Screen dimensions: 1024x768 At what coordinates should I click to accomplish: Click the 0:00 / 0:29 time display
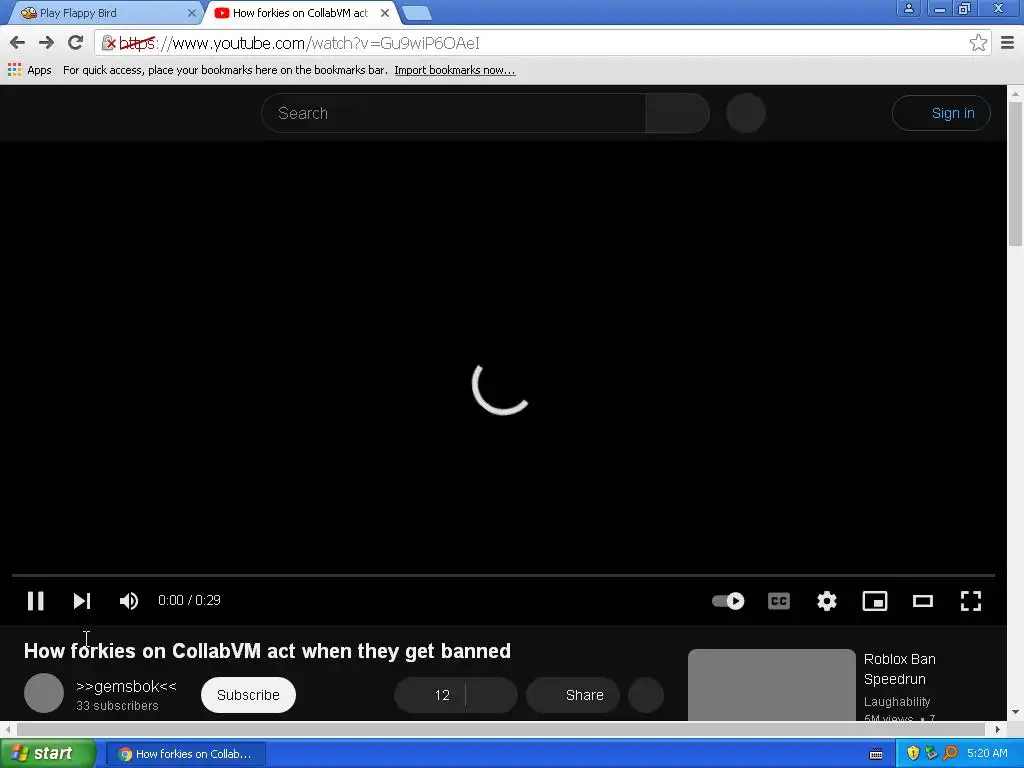[x=189, y=600]
